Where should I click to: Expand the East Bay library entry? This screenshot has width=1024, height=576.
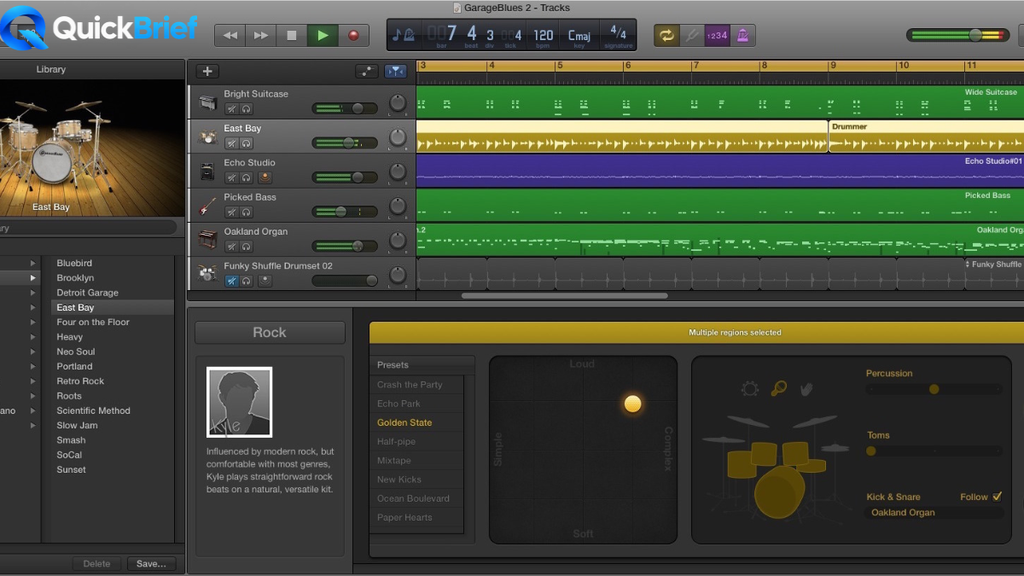(x=33, y=308)
